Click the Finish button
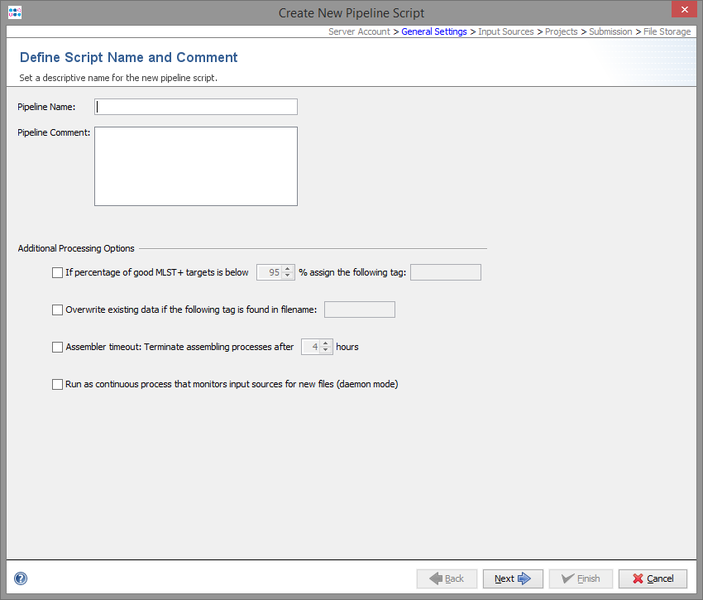The height and width of the screenshot is (600, 703). [581, 579]
